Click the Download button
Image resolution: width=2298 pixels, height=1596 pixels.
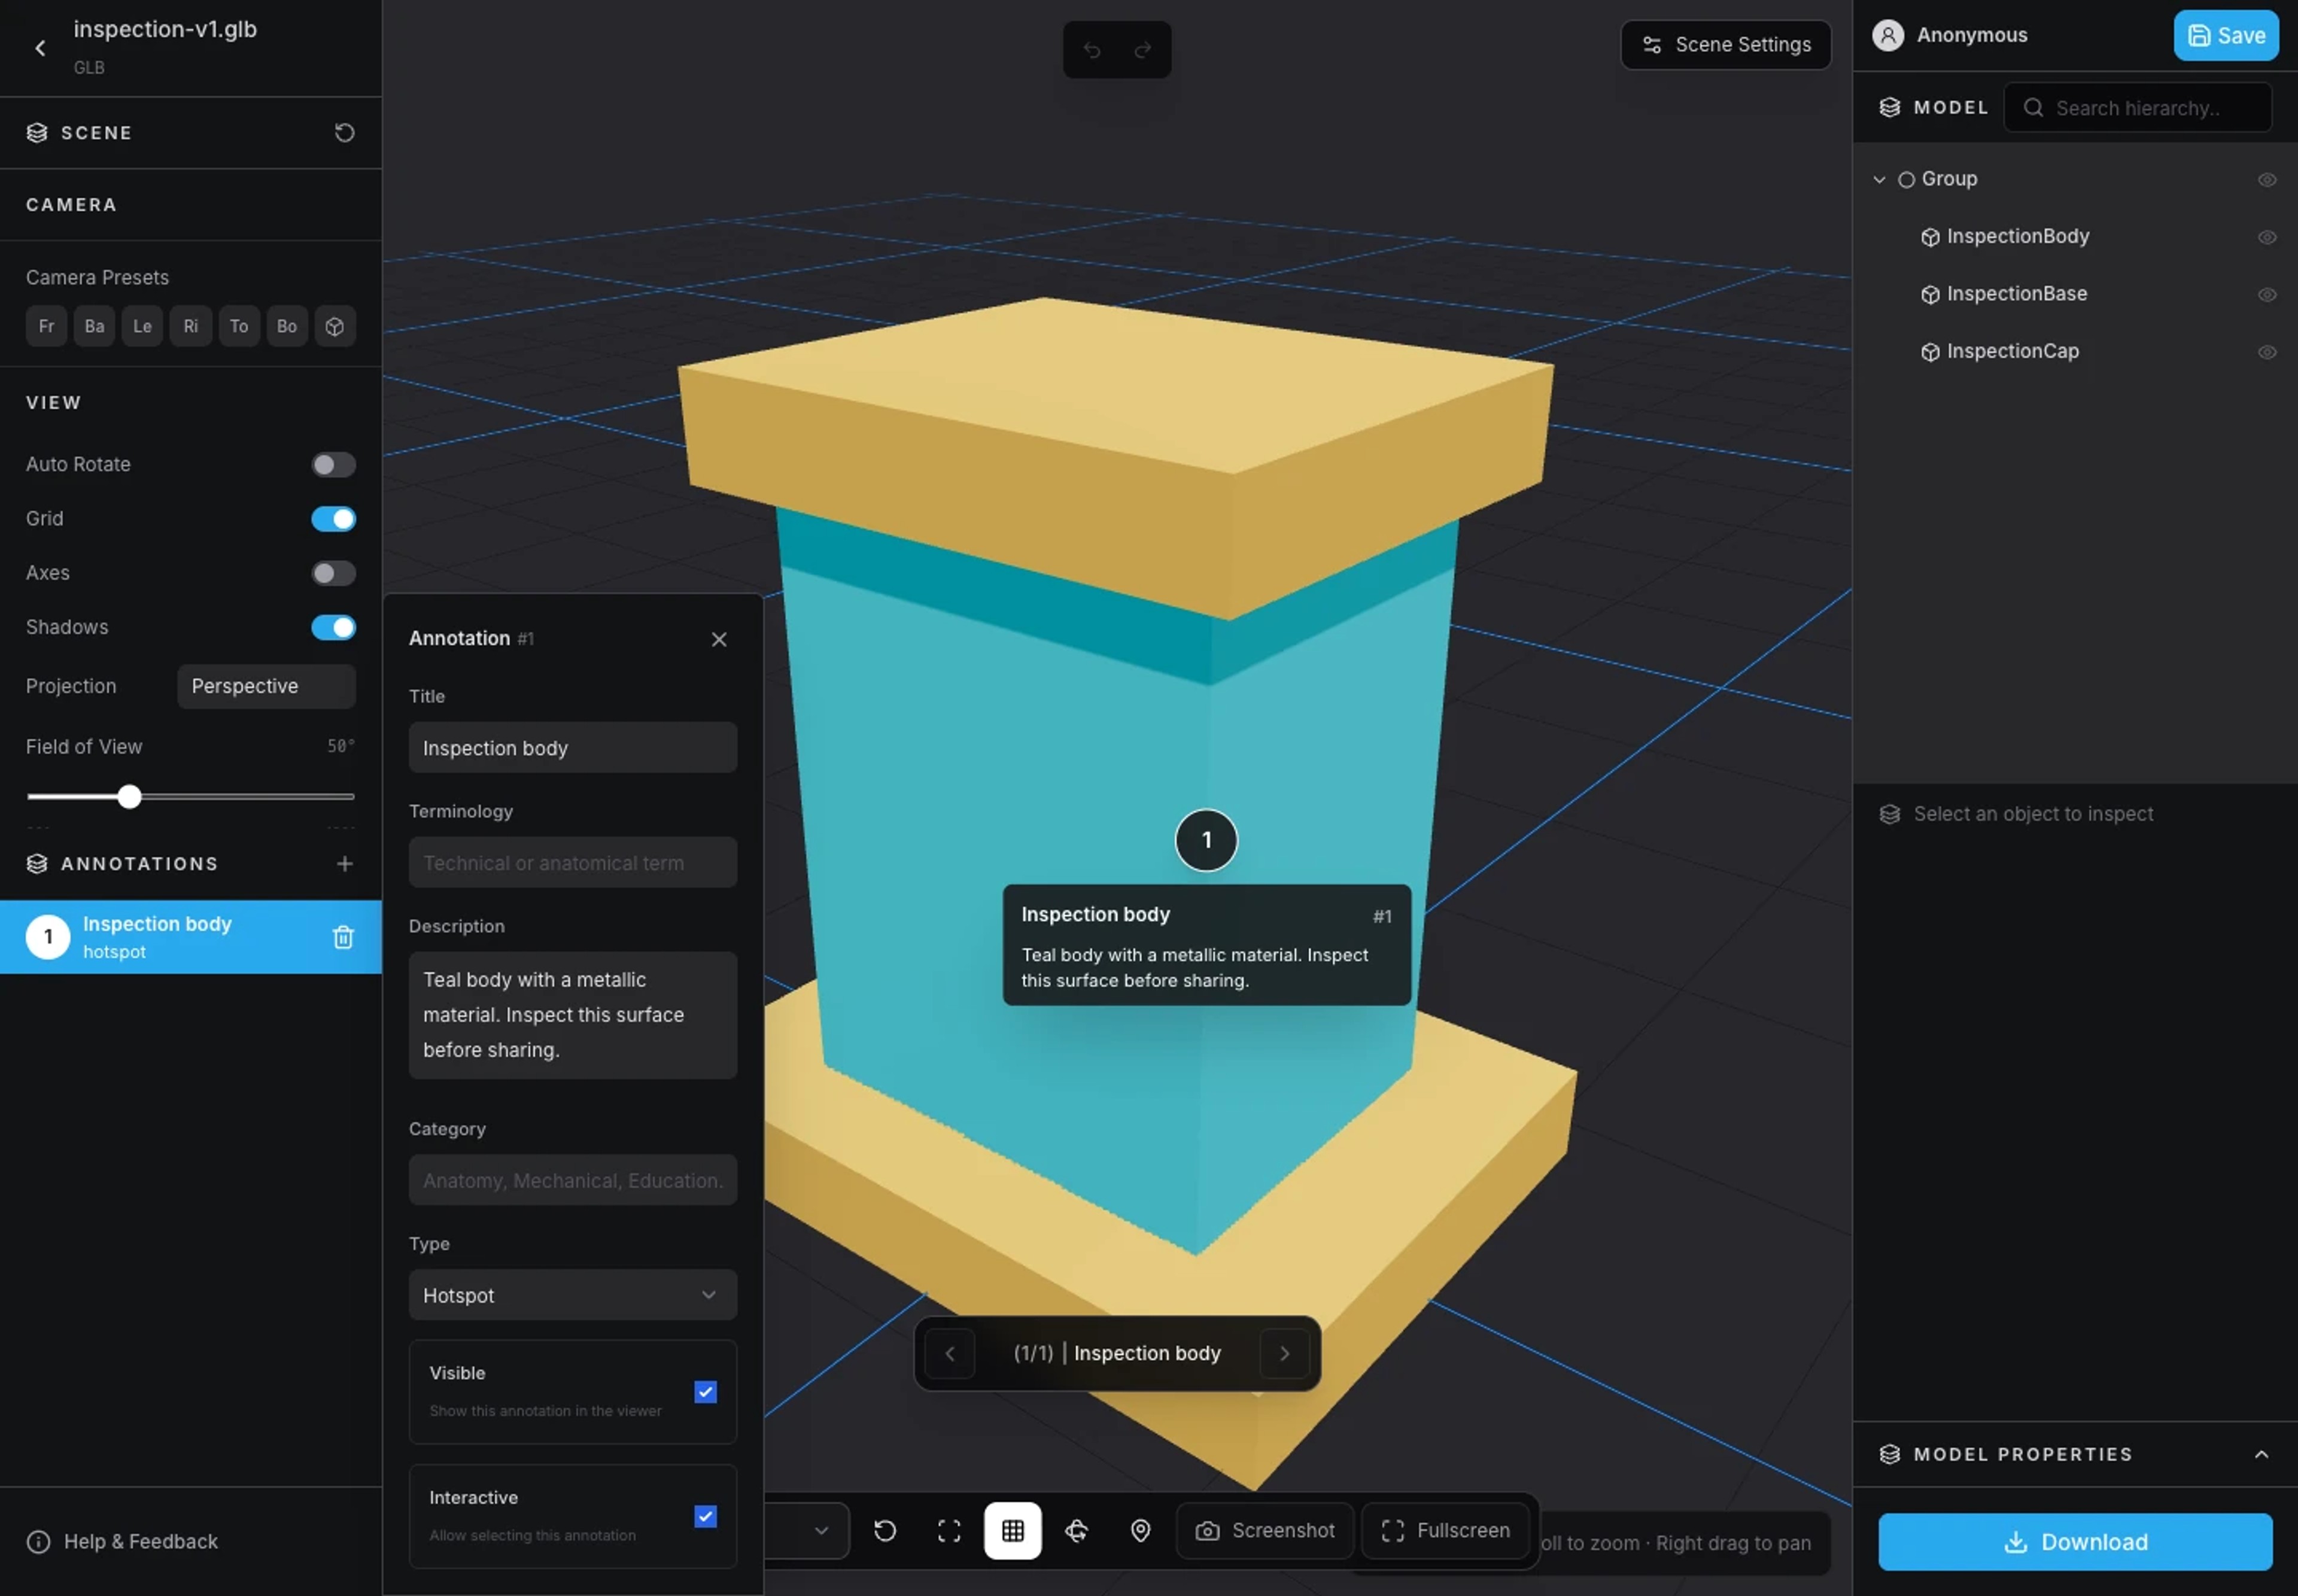pos(2075,1541)
